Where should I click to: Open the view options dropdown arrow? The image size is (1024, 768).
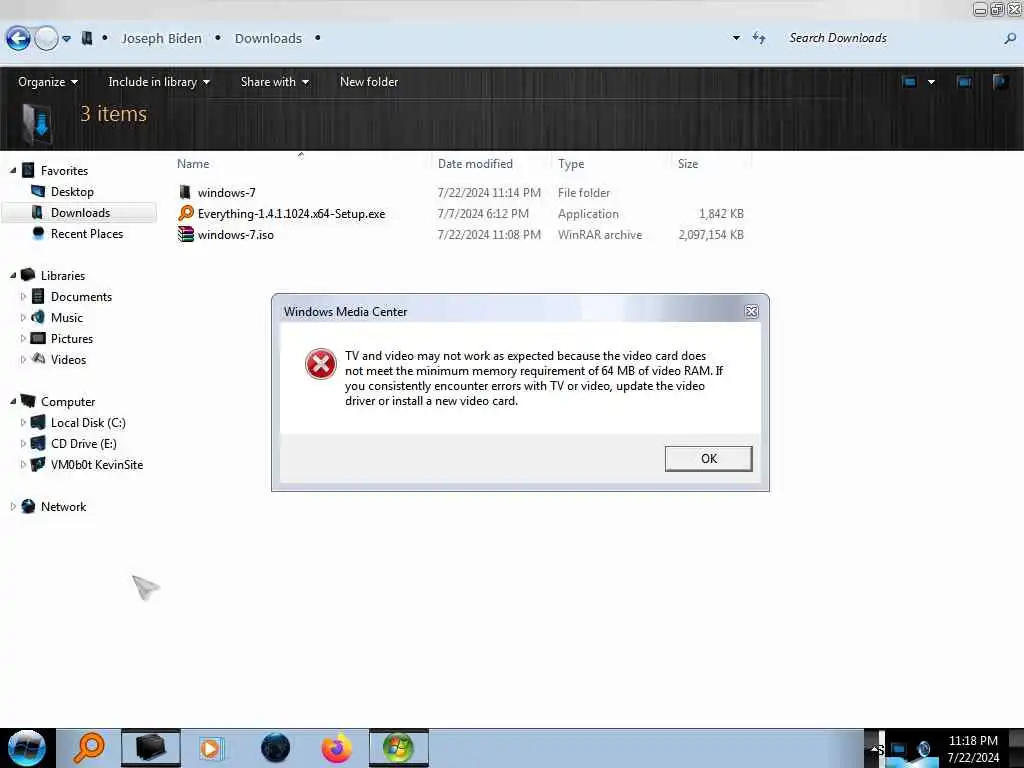coord(931,82)
